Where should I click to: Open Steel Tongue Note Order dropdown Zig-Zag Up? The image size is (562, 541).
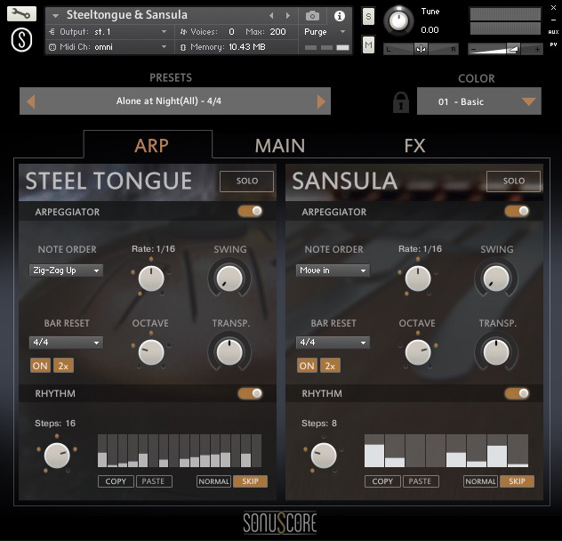pyautogui.click(x=66, y=270)
